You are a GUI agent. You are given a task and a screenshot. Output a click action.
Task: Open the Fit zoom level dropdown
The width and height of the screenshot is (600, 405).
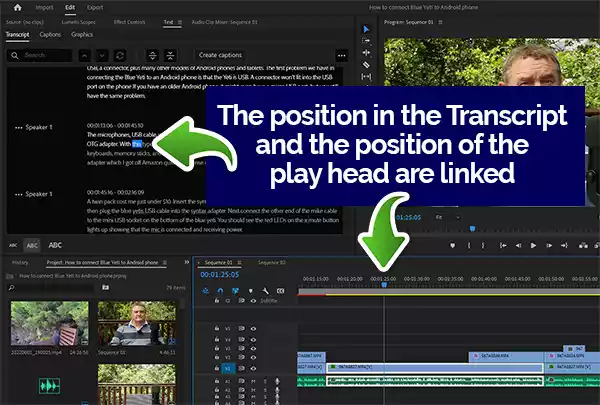[448, 217]
